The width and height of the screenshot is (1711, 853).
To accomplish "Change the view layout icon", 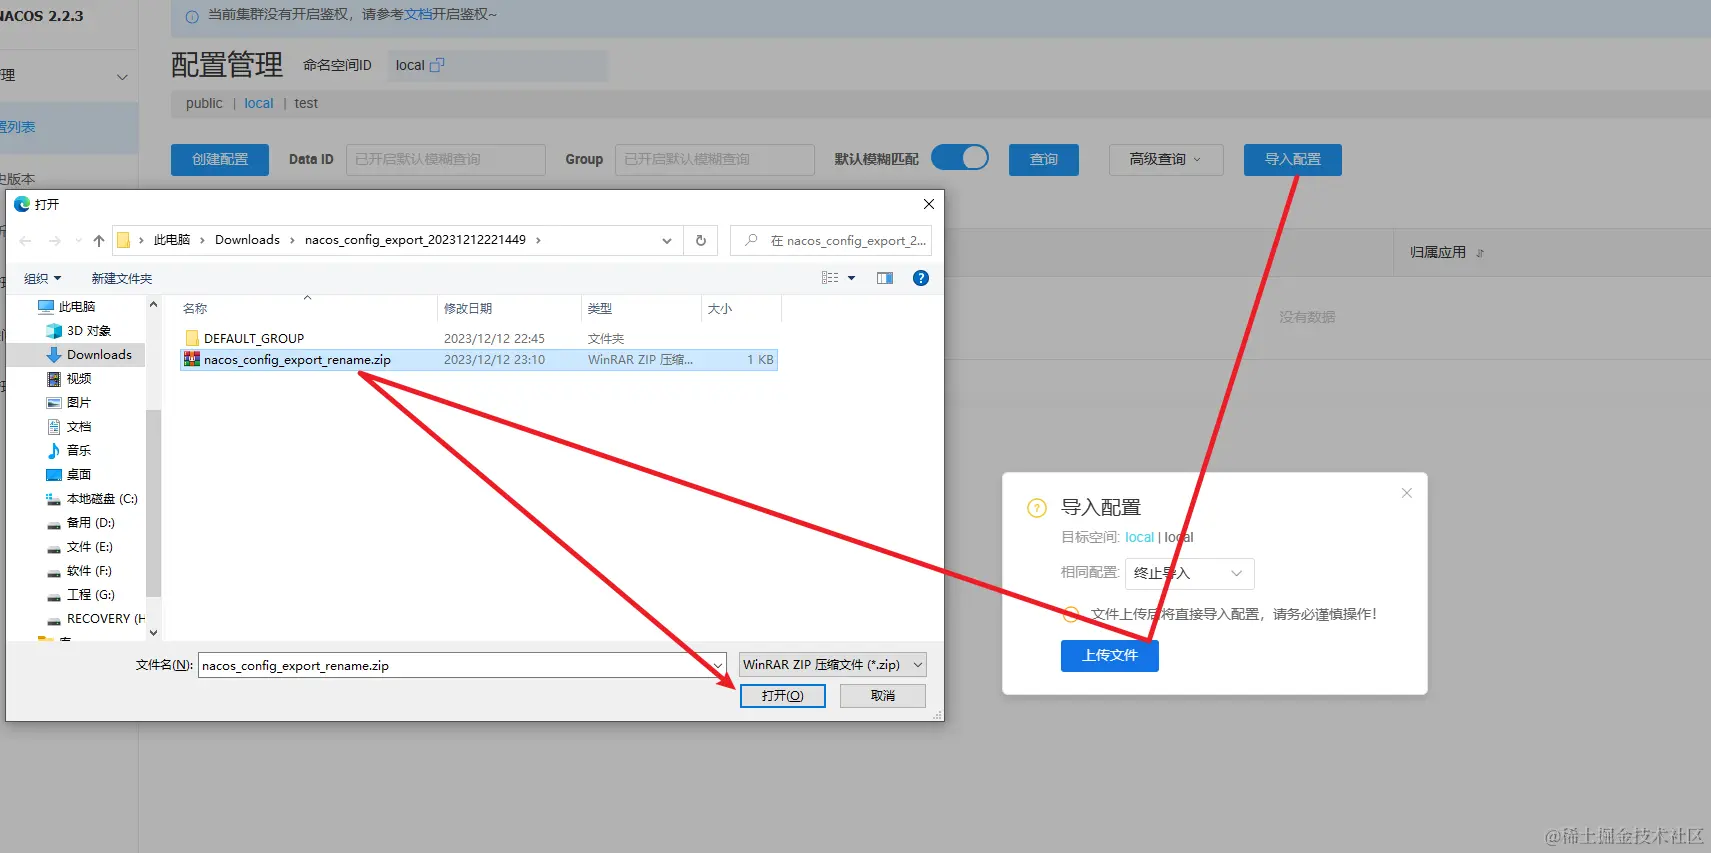I will [830, 278].
